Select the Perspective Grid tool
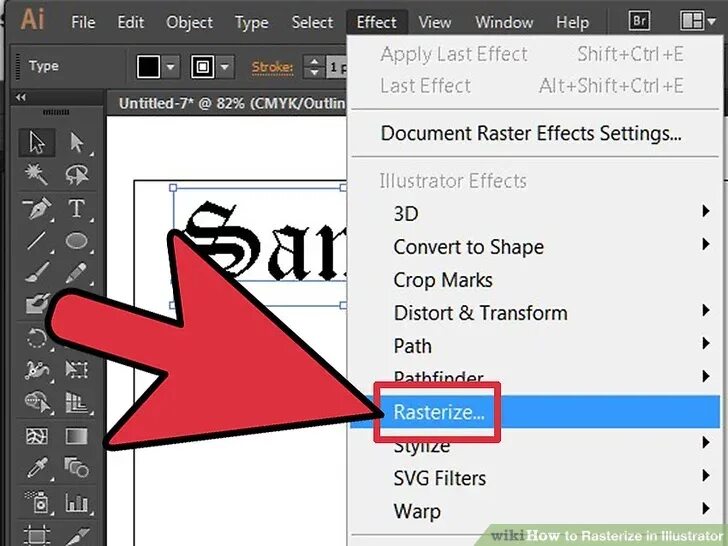Image resolution: width=728 pixels, height=546 pixels. [76, 402]
